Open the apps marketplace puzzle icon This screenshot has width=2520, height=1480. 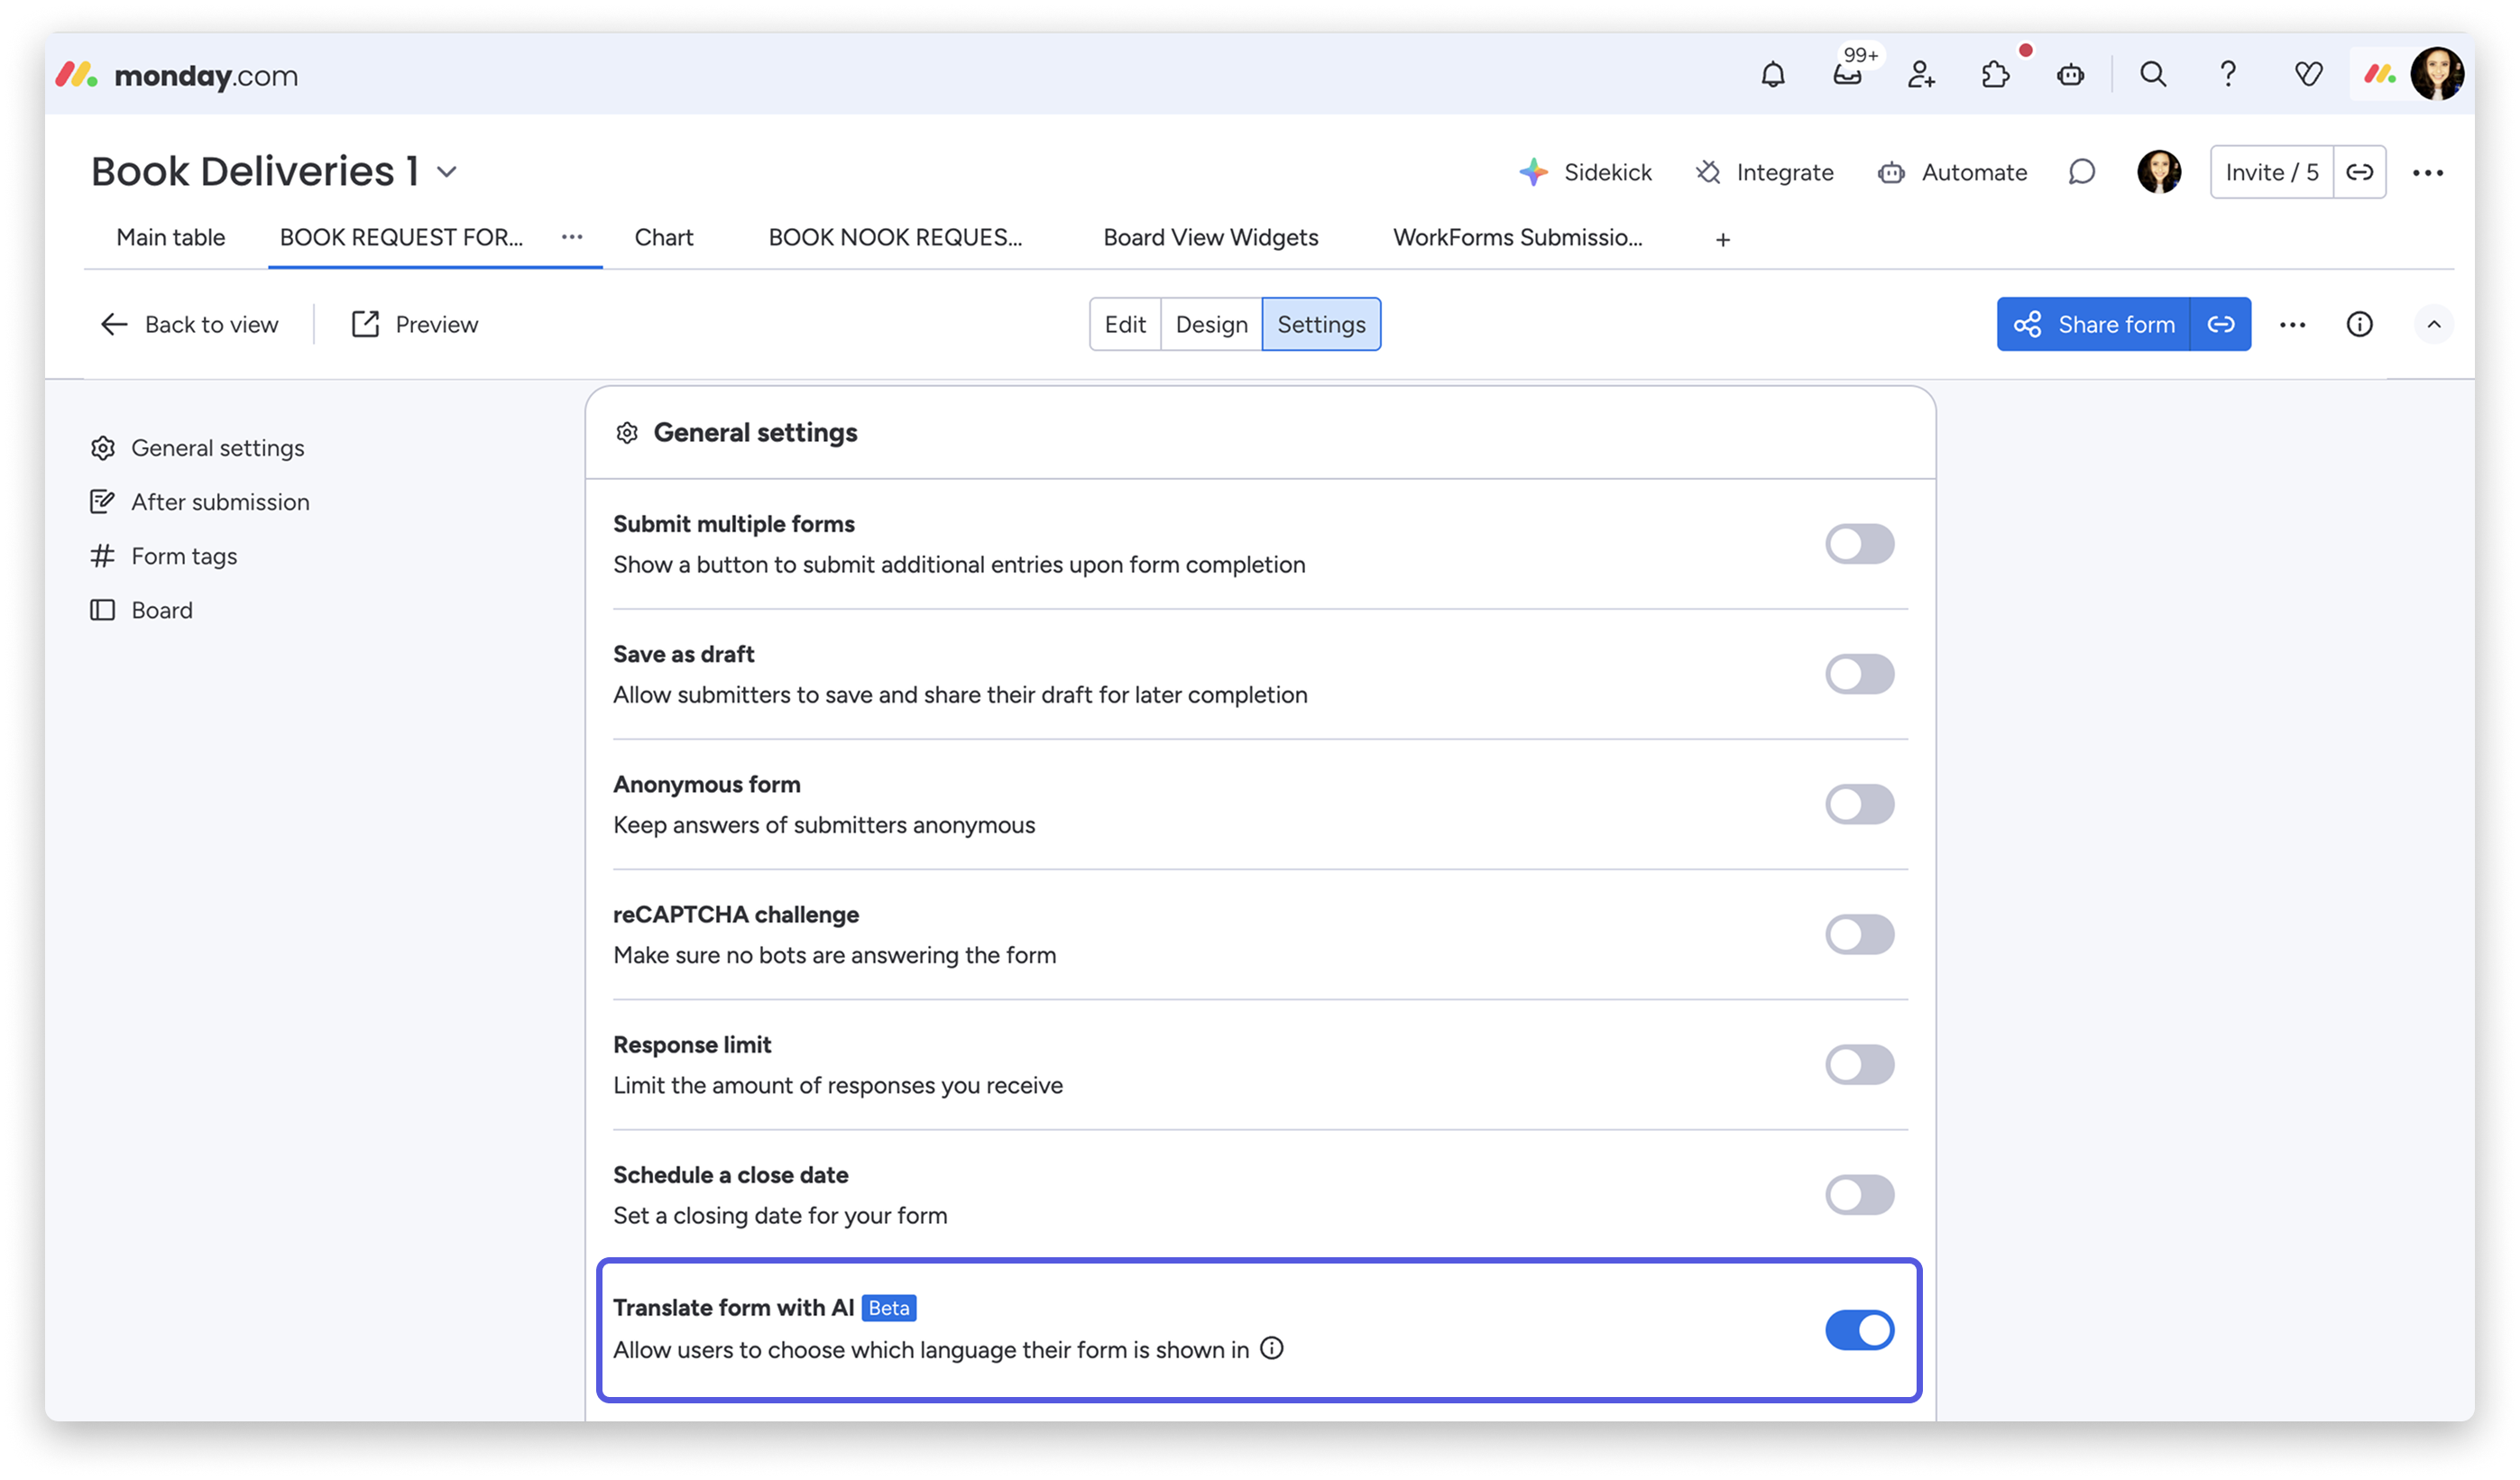click(1995, 75)
